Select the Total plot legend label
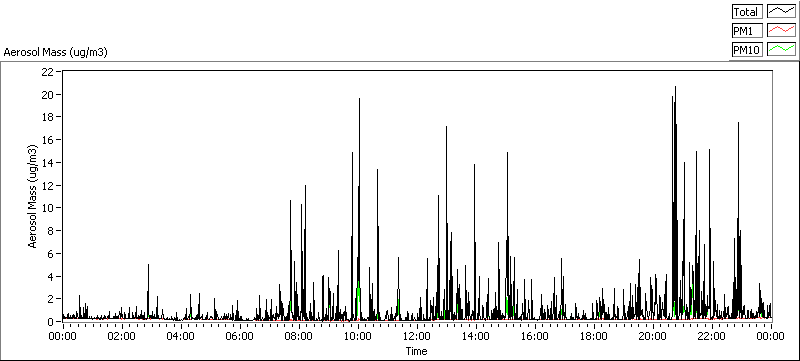Screen dimensions: 800x361 click(x=746, y=12)
